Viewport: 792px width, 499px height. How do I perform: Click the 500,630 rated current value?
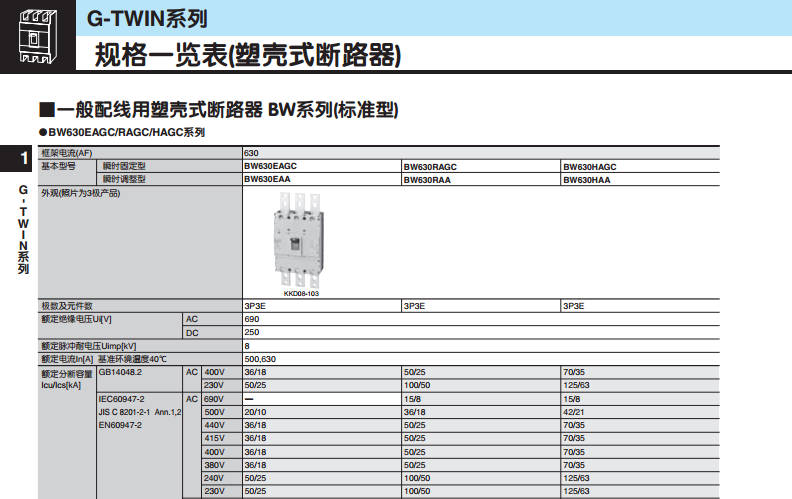[x=260, y=358]
